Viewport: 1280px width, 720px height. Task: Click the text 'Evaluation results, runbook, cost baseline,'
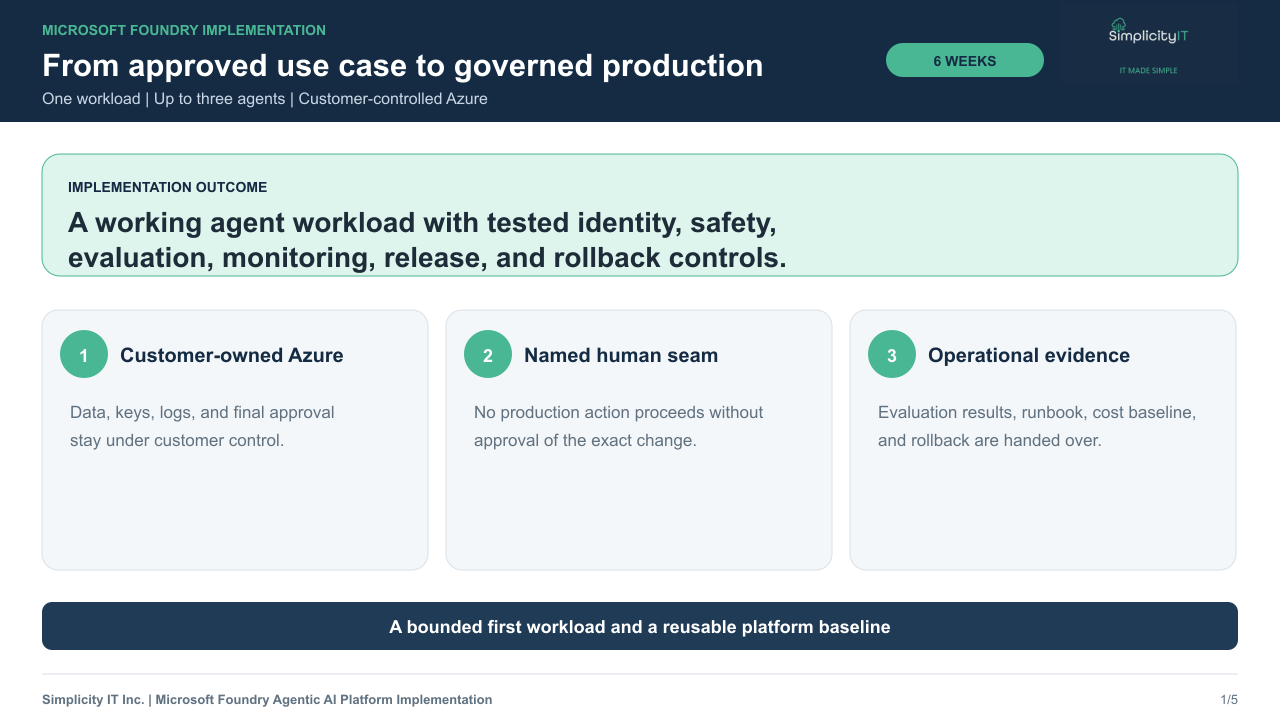click(1037, 412)
